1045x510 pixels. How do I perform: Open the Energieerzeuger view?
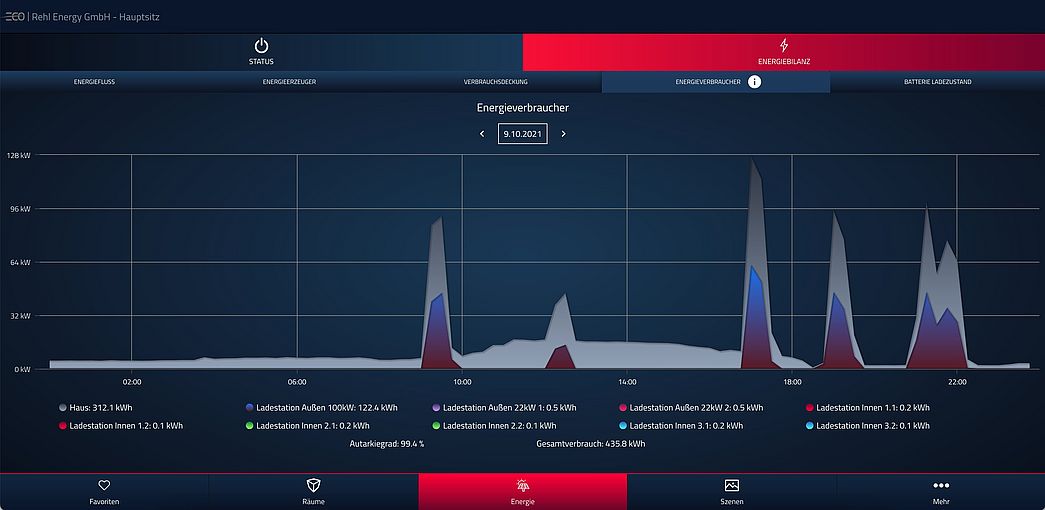click(x=289, y=82)
